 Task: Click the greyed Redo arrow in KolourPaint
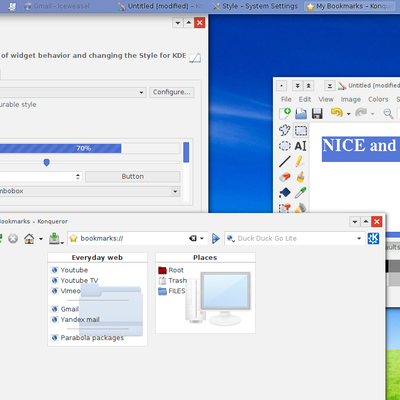(x=361, y=113)
